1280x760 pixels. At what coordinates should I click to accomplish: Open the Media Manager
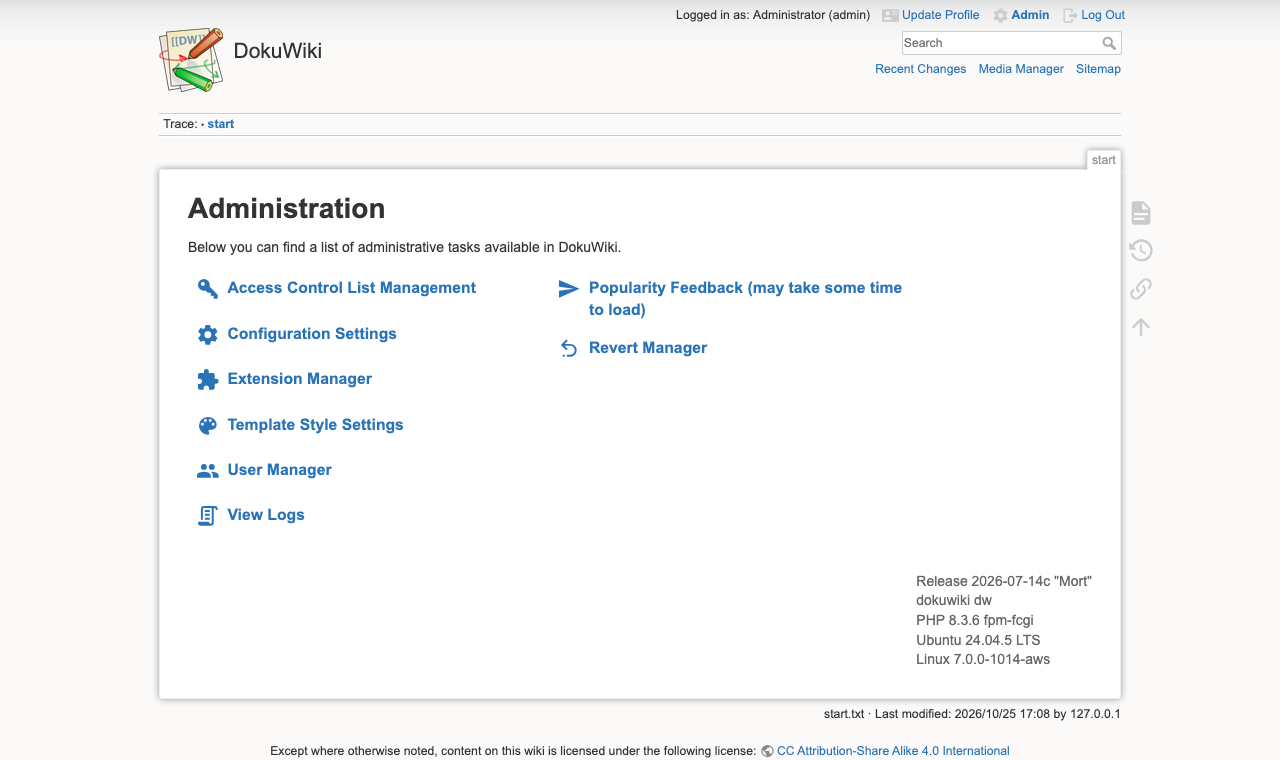tap(1021, 69)
